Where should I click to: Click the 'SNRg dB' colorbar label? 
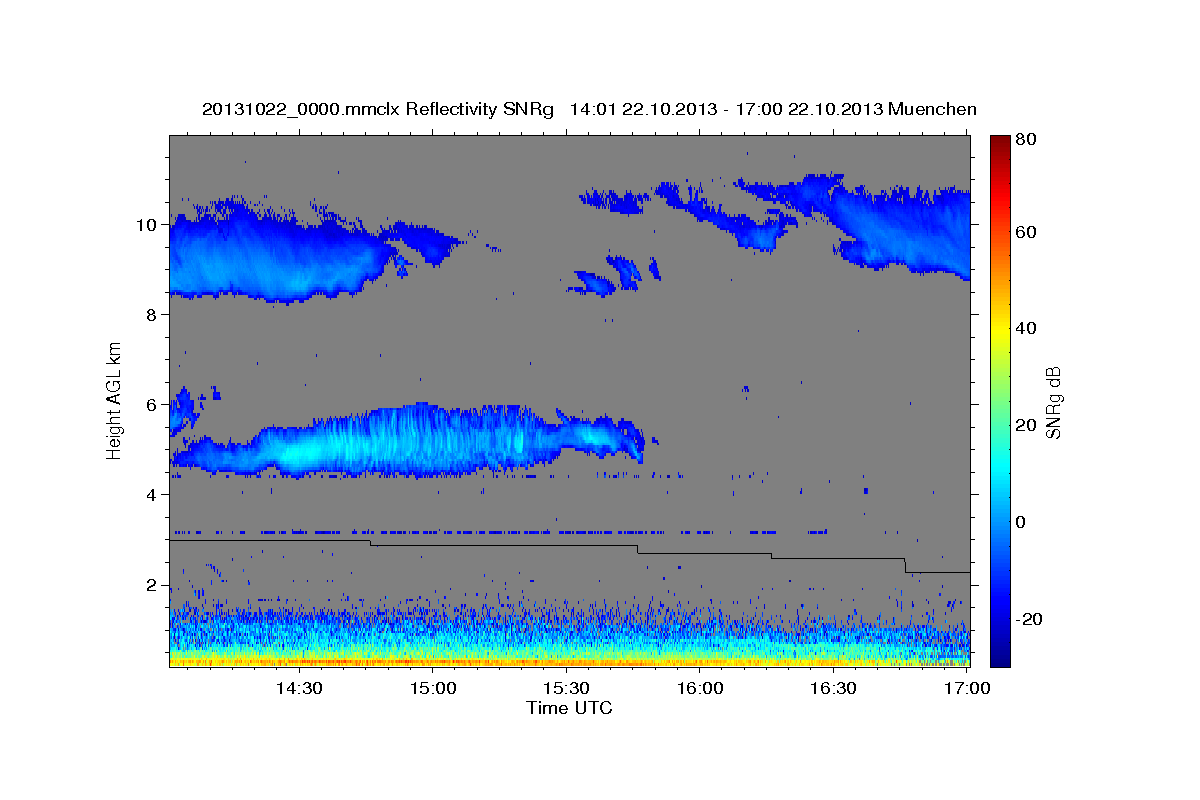click(1054, 402)
